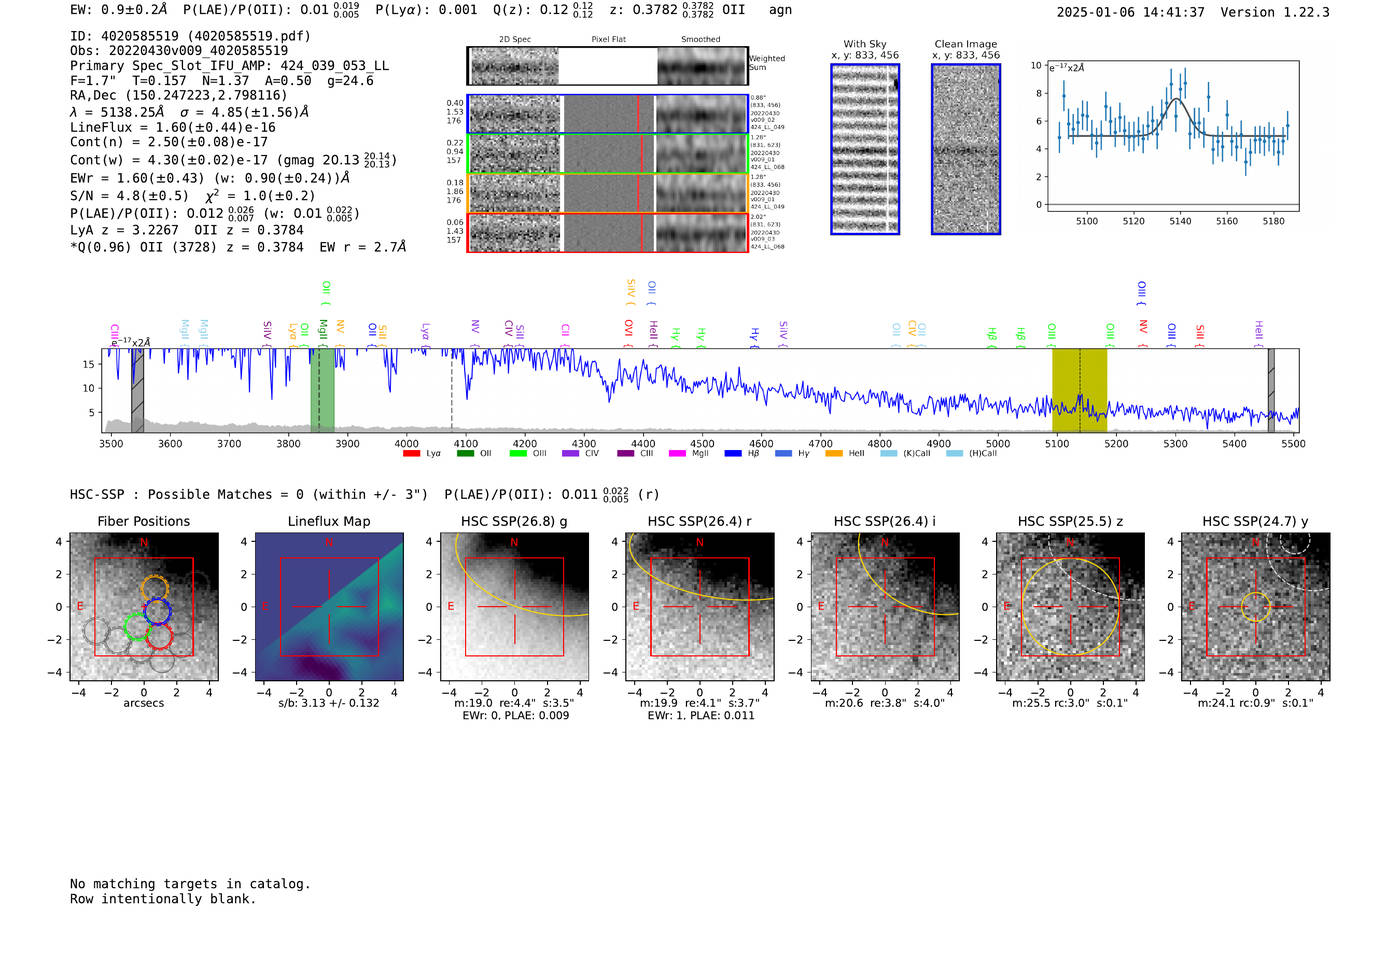Open the HSC SSP(25.5) z cutout
Viewport: 1400px width, 953px height.
[1070, 607]
